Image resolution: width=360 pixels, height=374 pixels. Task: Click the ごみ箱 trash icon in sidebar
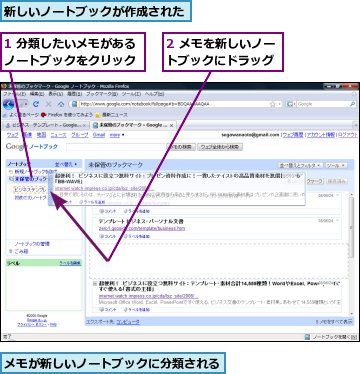[10, 251]
